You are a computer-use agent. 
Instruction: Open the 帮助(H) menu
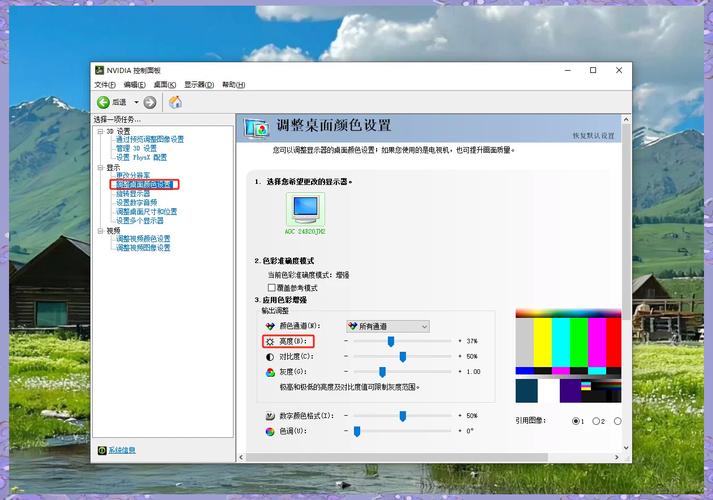(232, 85)
